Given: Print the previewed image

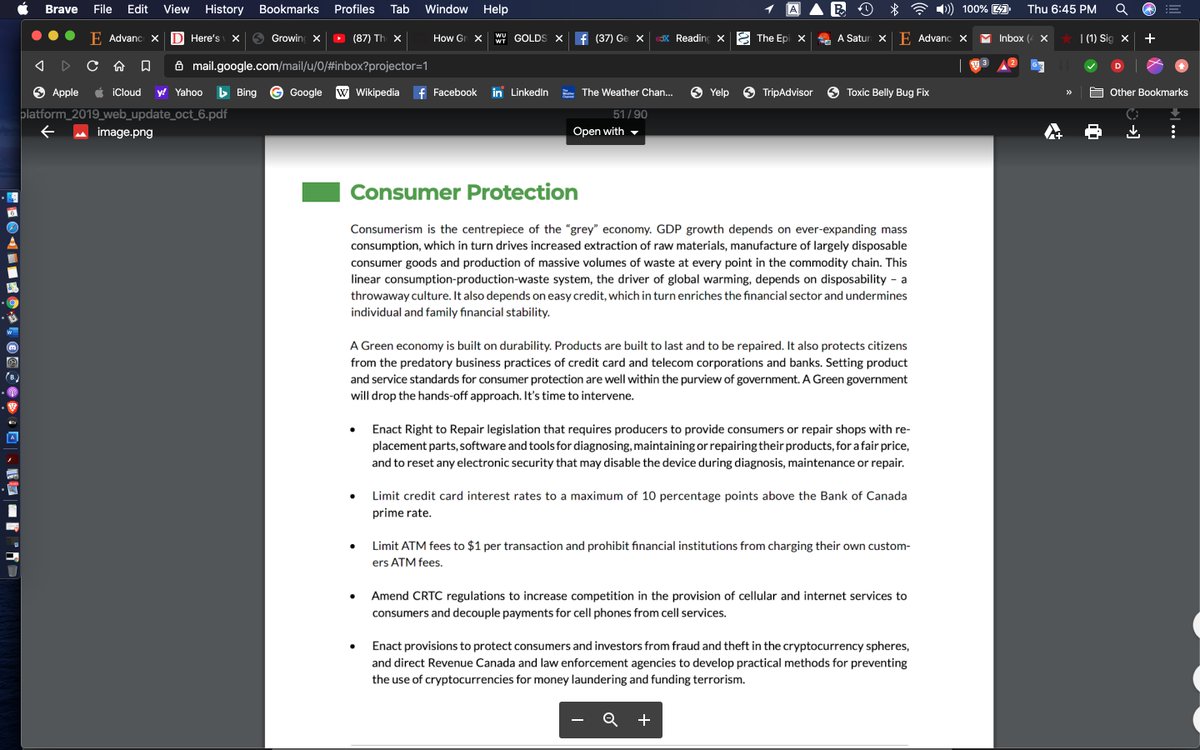Looking at the screenshot, I should [1093, 131].
